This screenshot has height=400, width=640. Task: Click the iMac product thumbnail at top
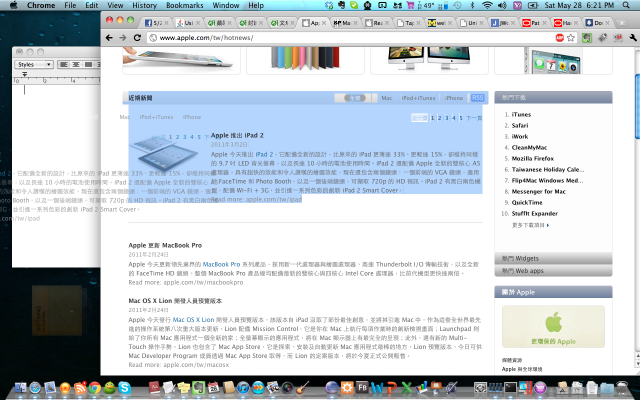tap(429, 58)
